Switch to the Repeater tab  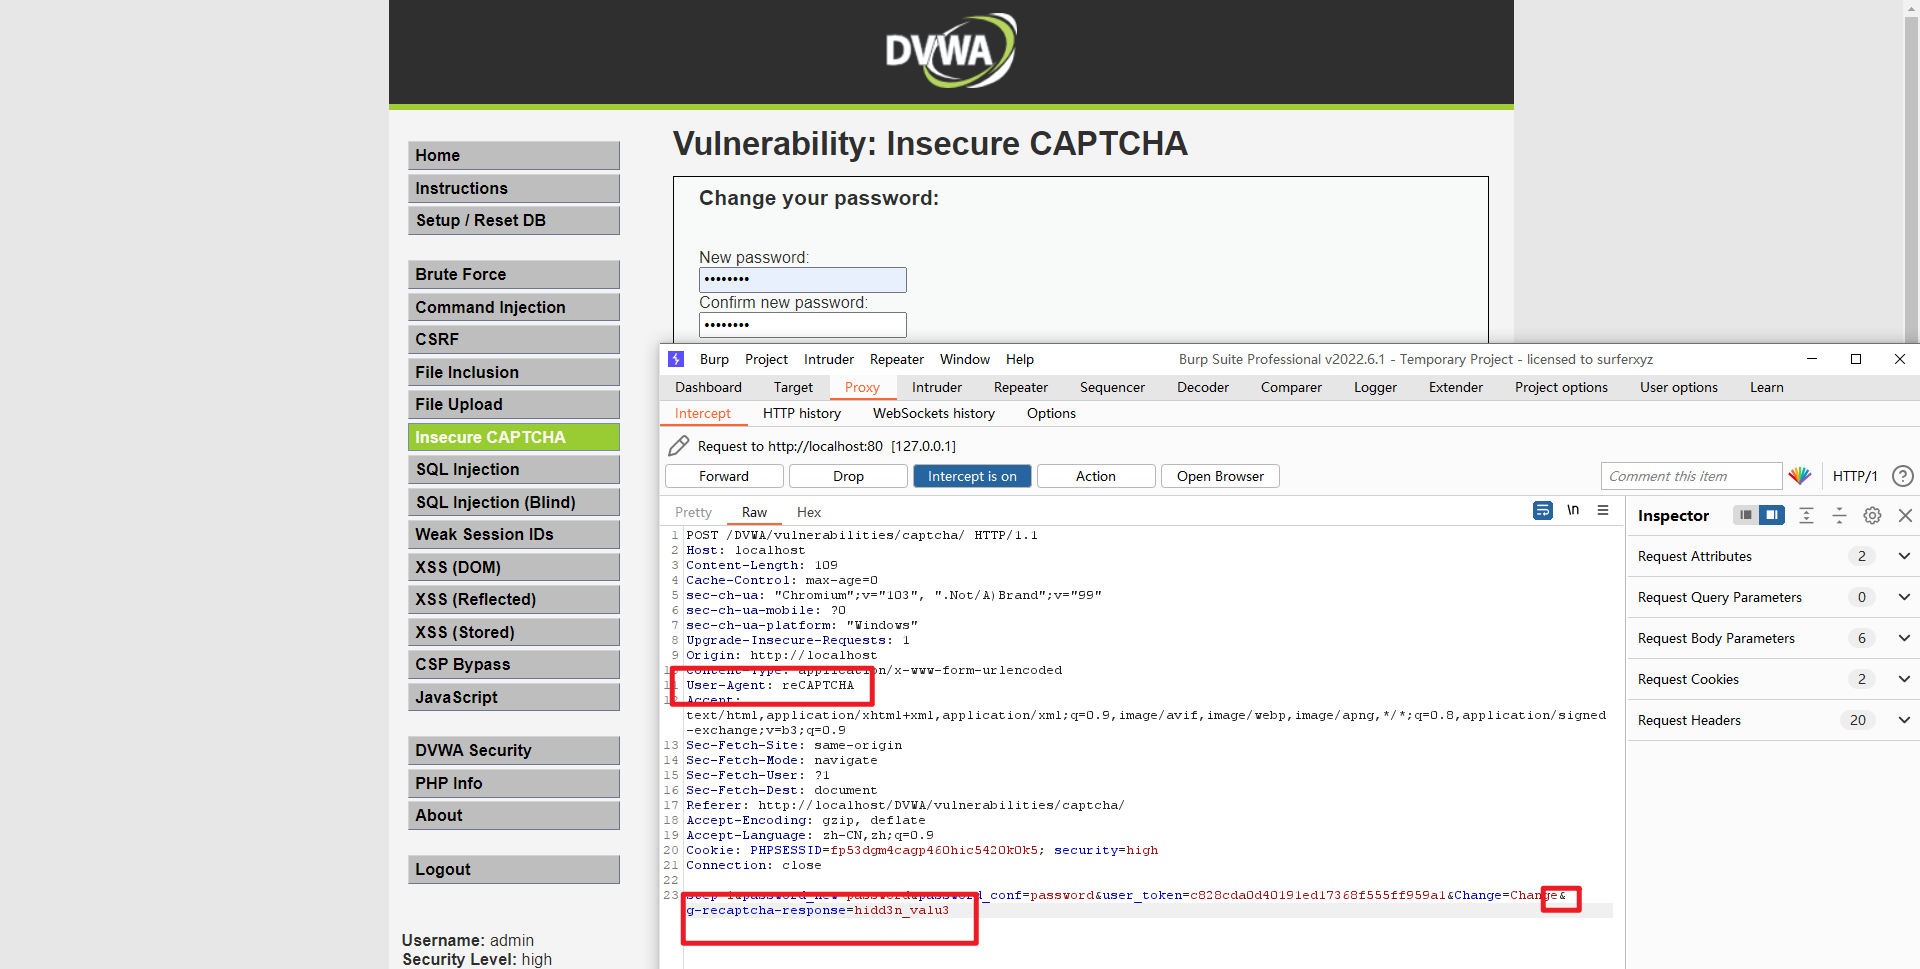(1021, 387)
